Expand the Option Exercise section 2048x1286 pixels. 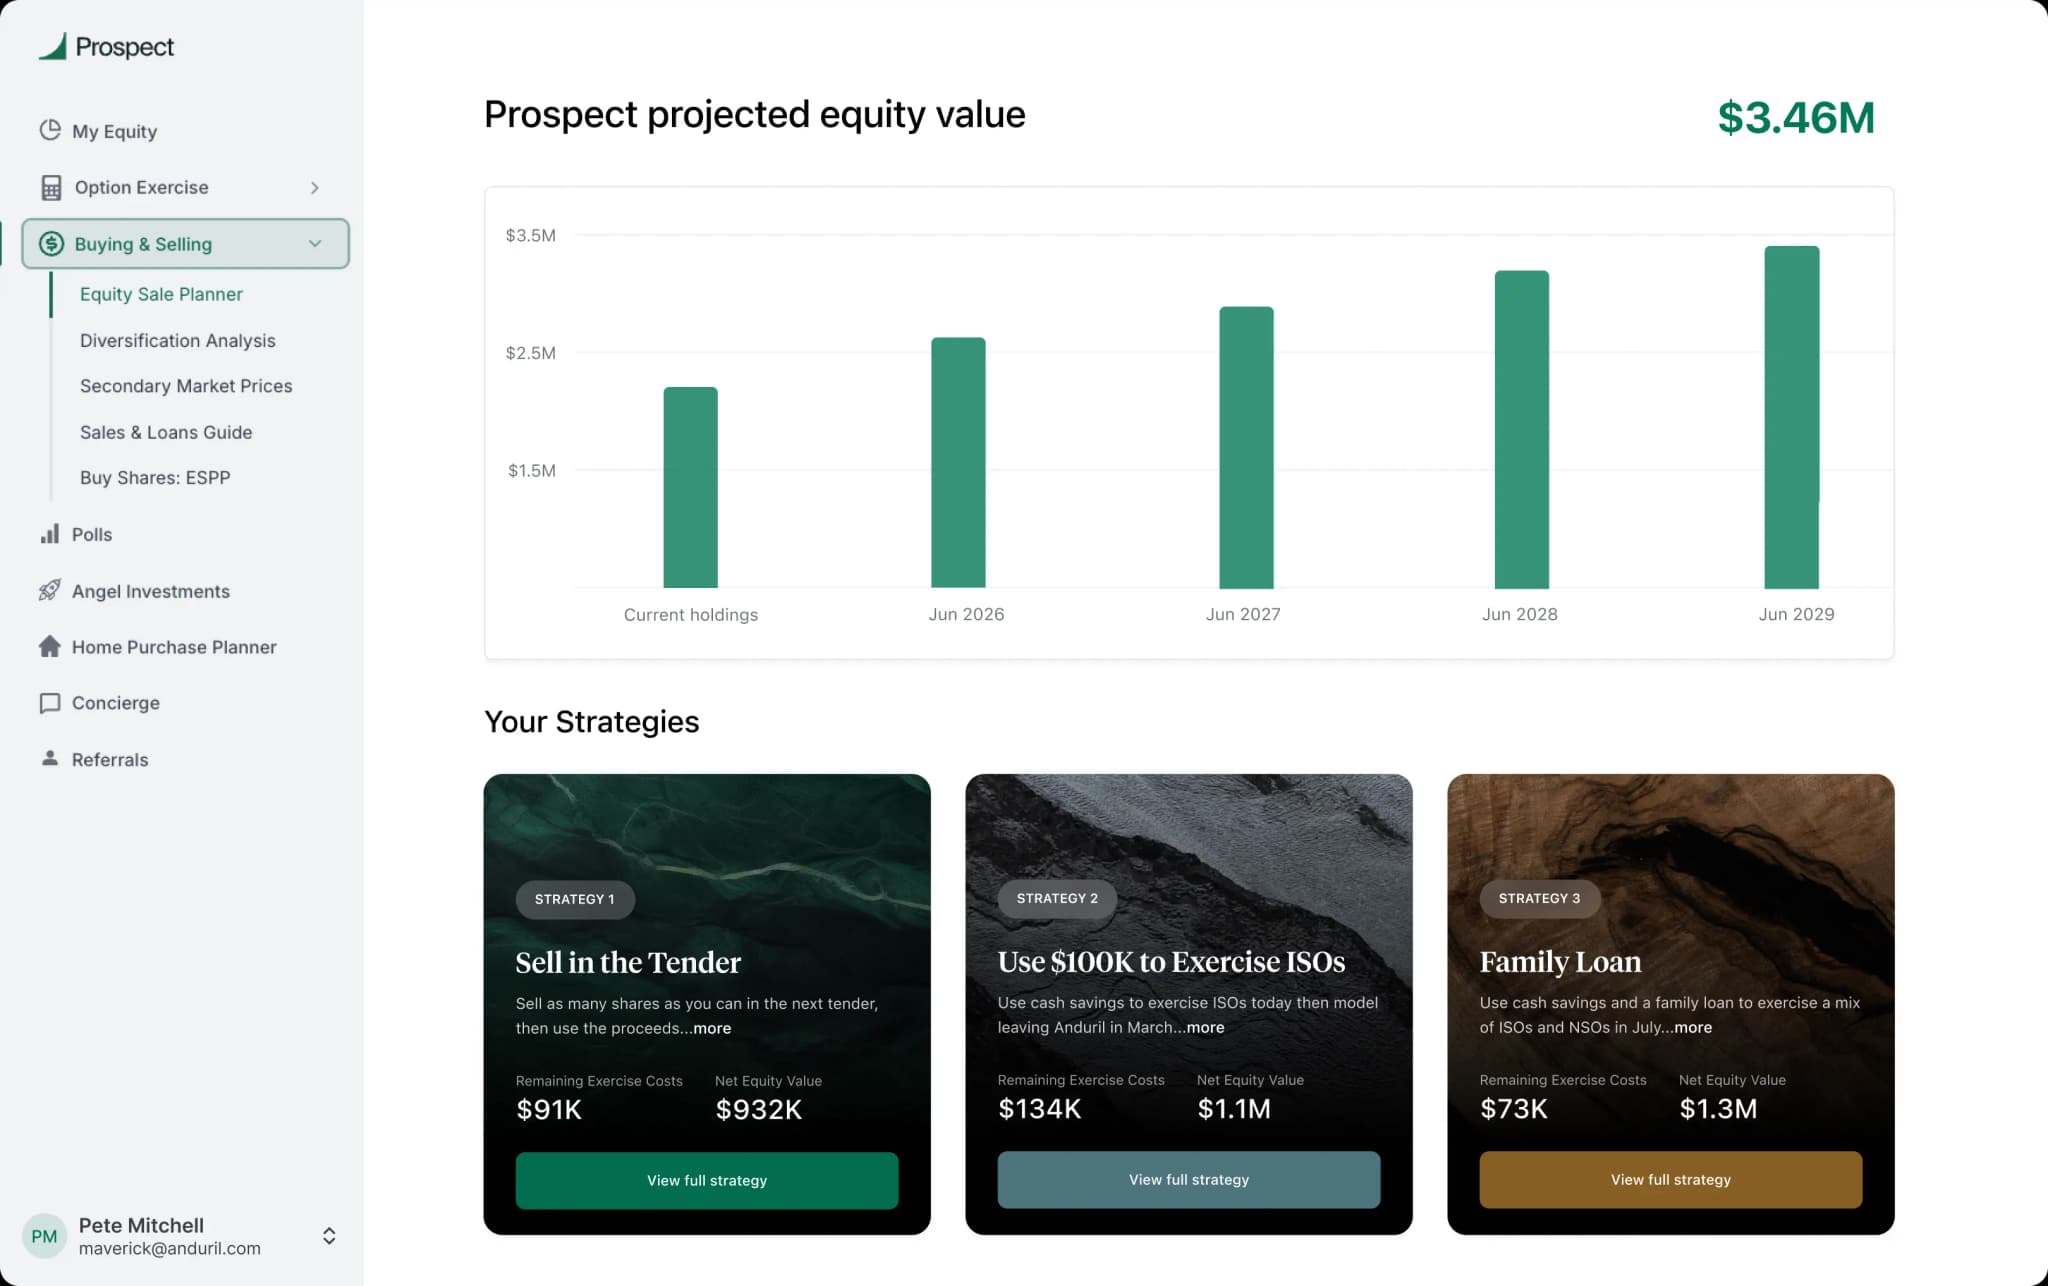315,187
